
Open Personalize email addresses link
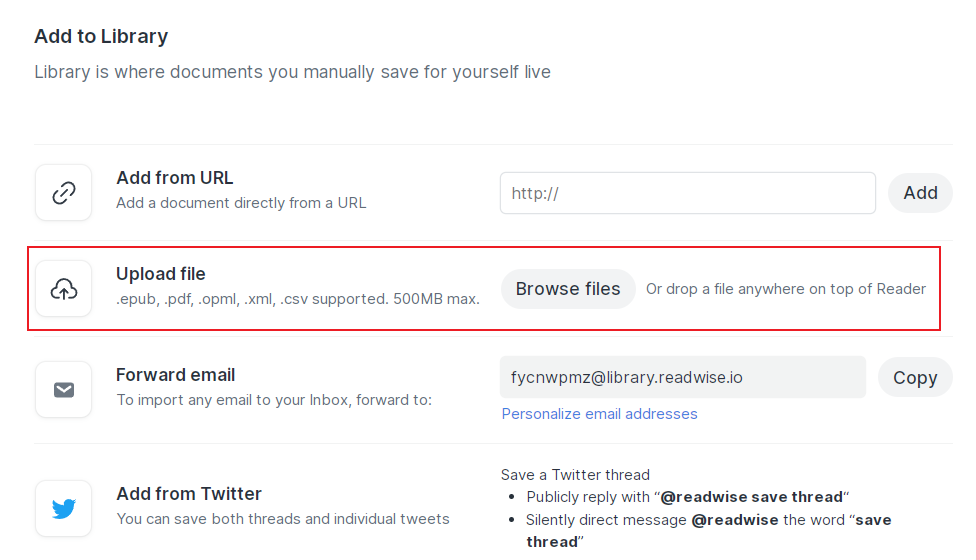click(x=599, y=414)
